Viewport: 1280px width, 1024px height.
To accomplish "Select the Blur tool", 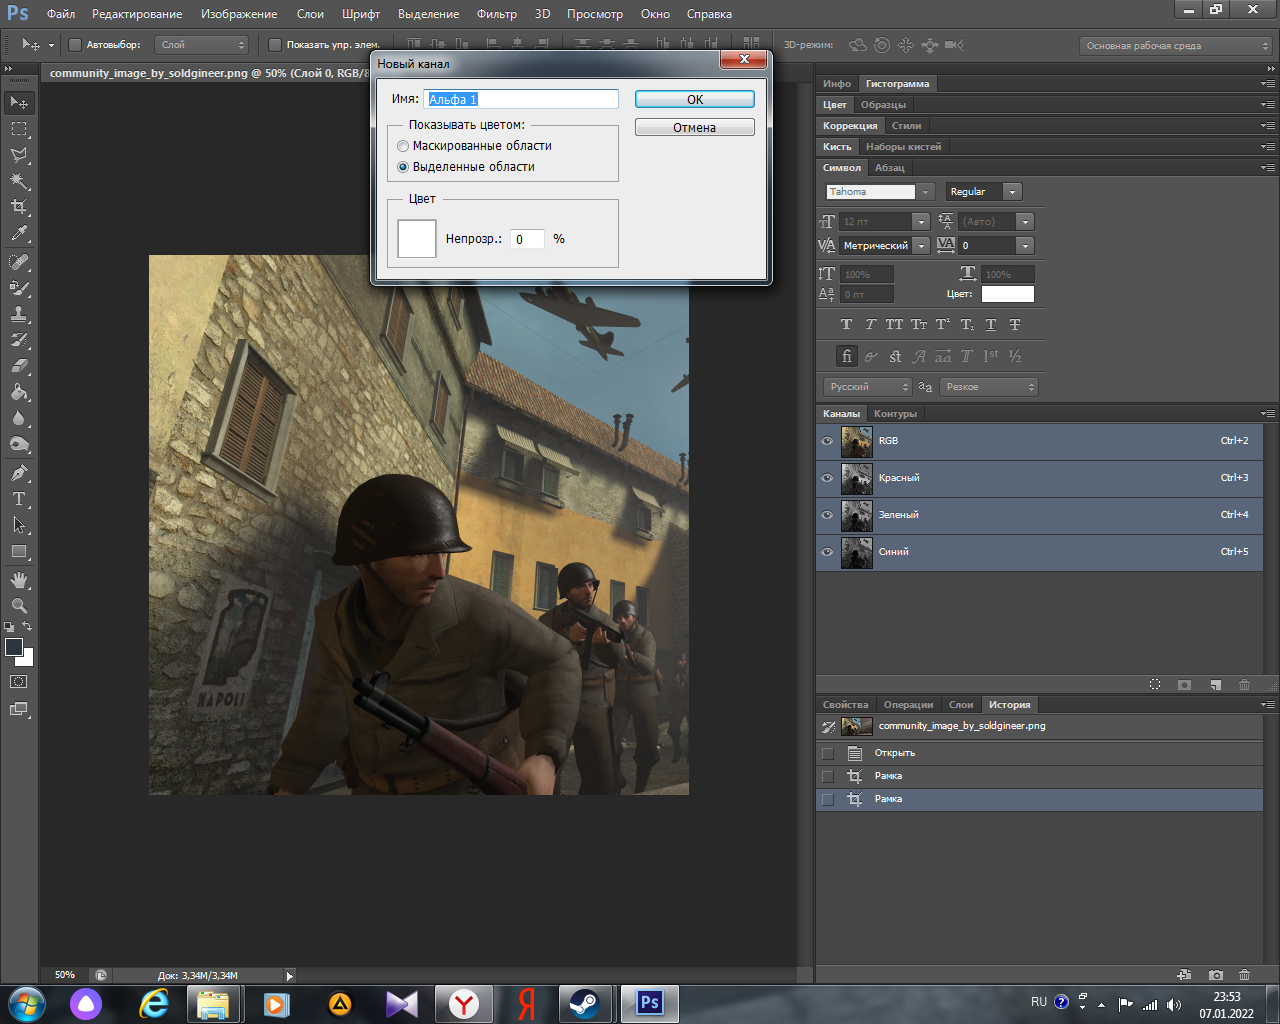I will pyautogui.click(x=19, y=418).
